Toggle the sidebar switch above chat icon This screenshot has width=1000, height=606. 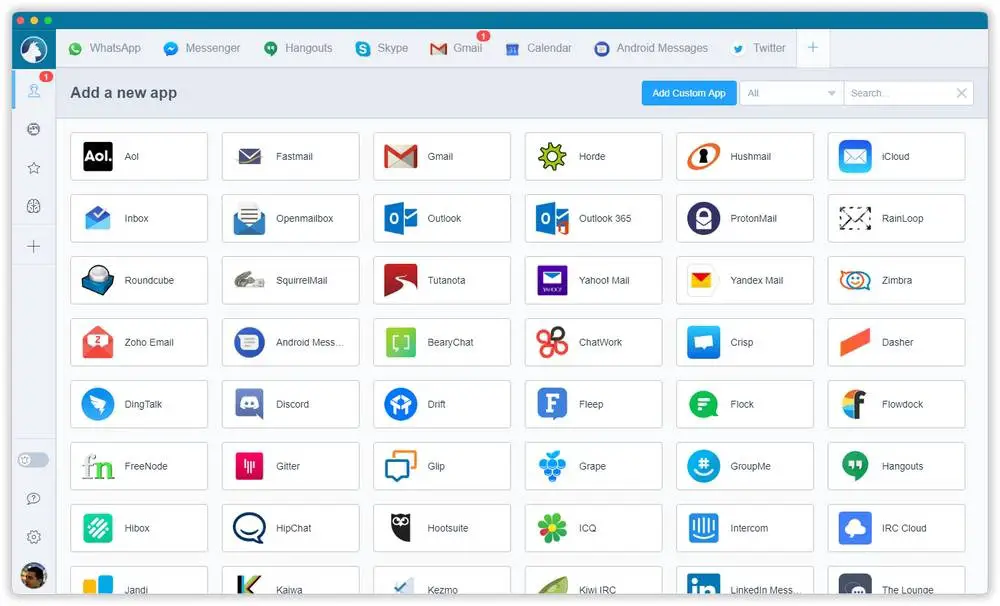click(x=33, y=460)
